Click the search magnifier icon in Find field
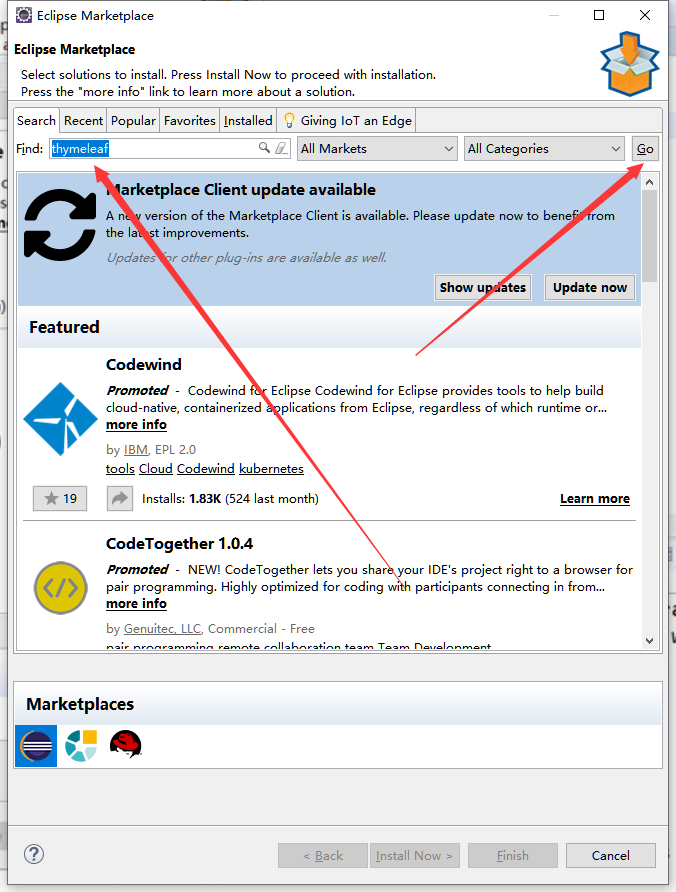The width and height of the screenshot is (676, 892). tap(264, 148)
